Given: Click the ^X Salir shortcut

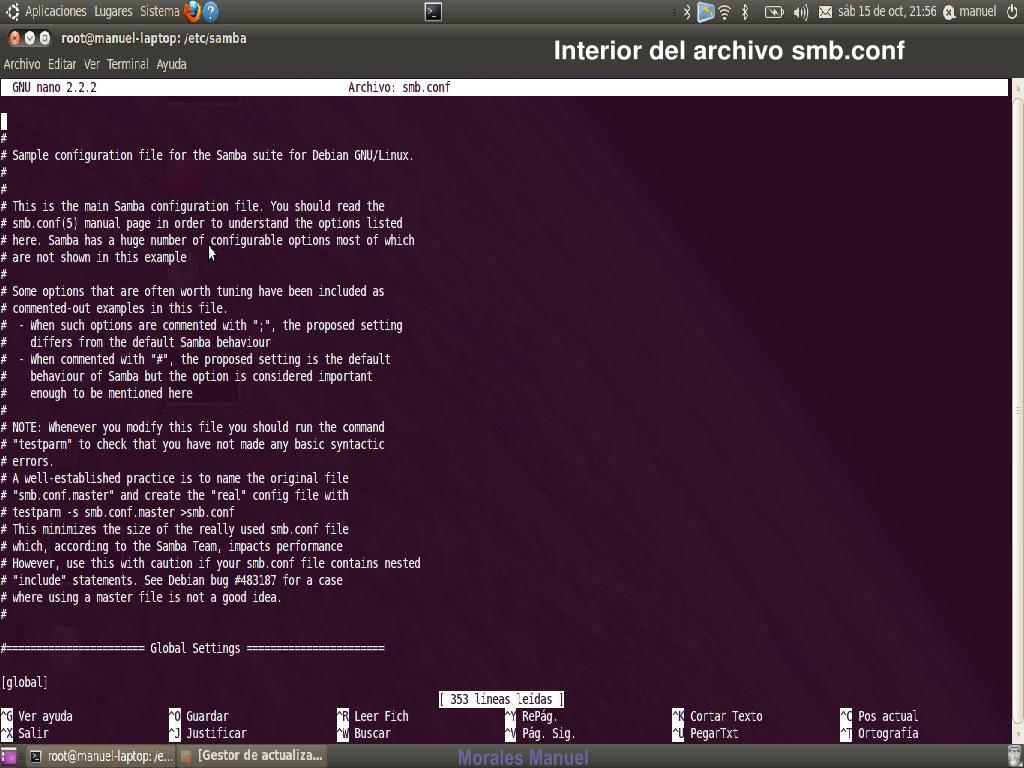Looking at the screenshot, I should click(x=25, y=733).
